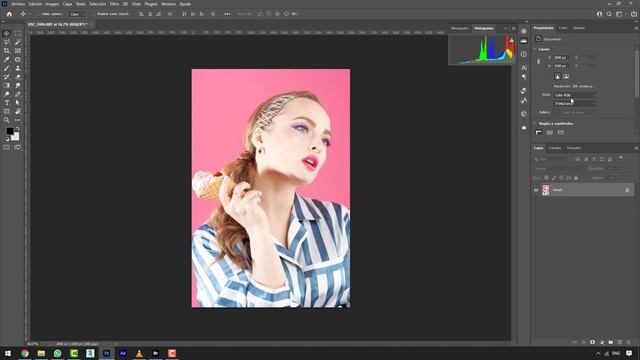Collapse the Lienzo section

535,49
